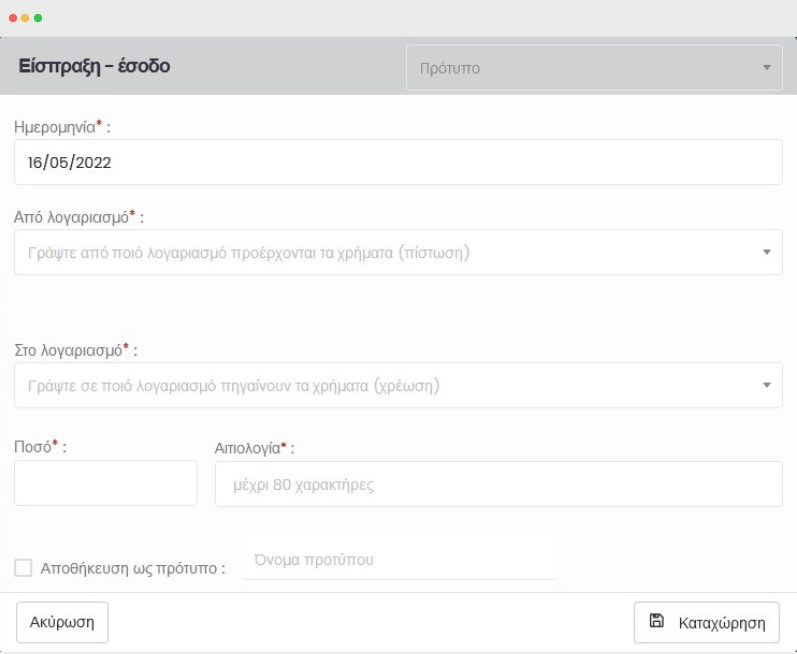The width and height of the screenshot is (797, 654).
Task: Click the yellow minimize window dot
Action: [x=25, y=19]
